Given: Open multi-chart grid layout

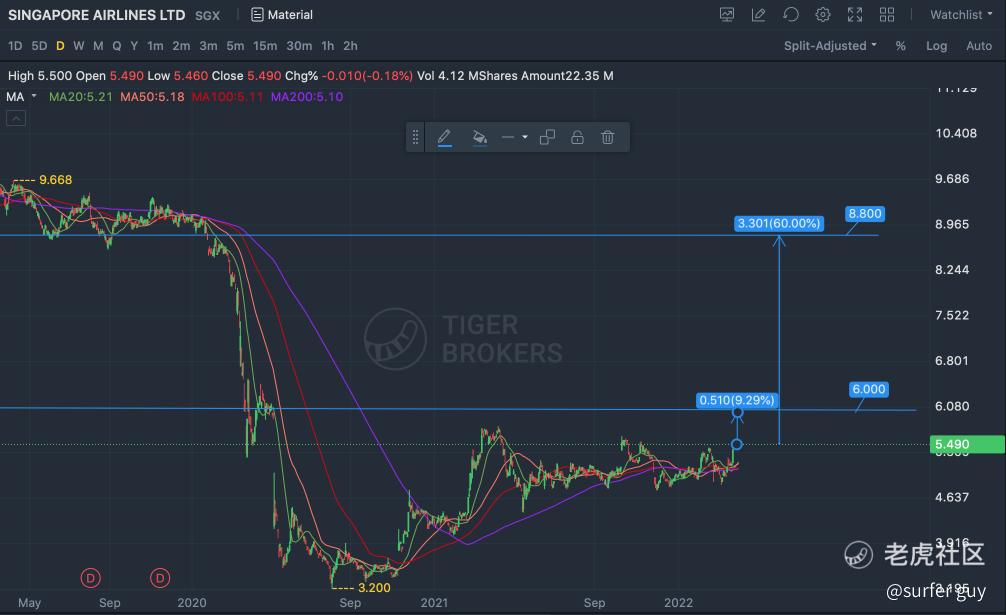Looking at the screenshot, I should (887, 15).
